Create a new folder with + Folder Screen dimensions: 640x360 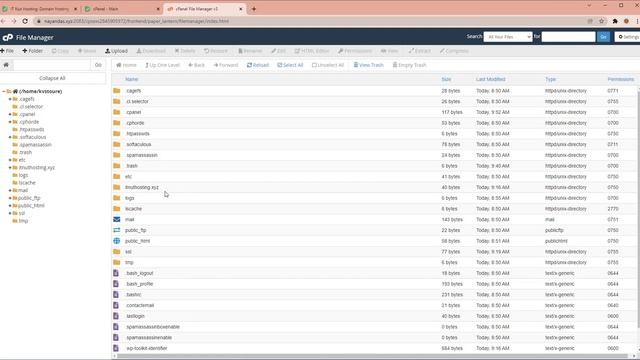coord(33,51)
